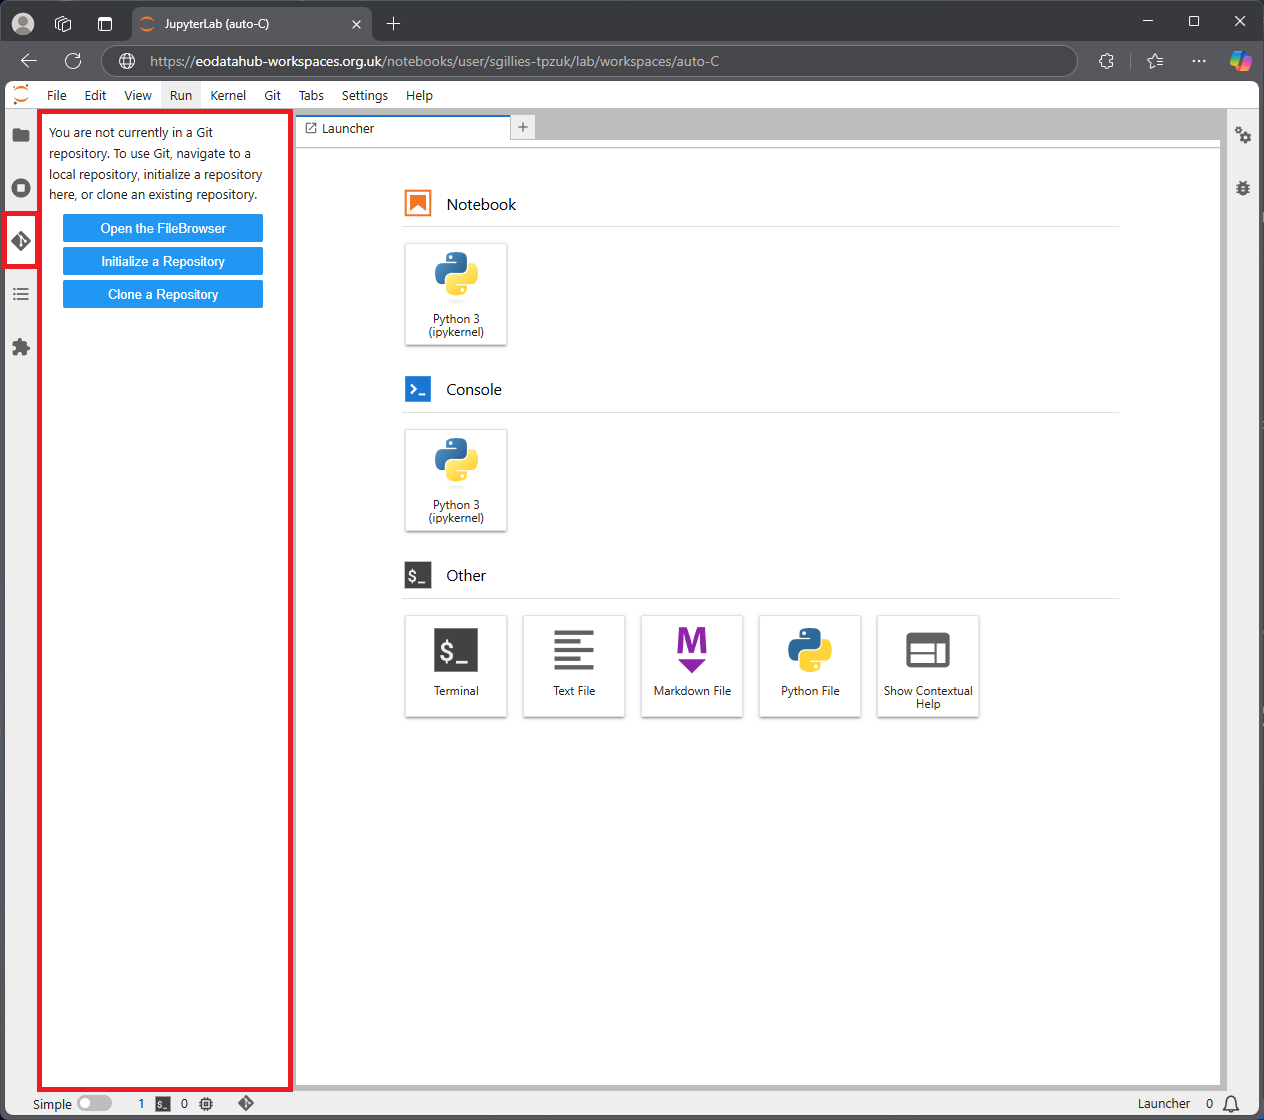Open the File Browser sidebar folder icon
The height and width of the screenshot is (1120, 1264).
tap(21, 135)
